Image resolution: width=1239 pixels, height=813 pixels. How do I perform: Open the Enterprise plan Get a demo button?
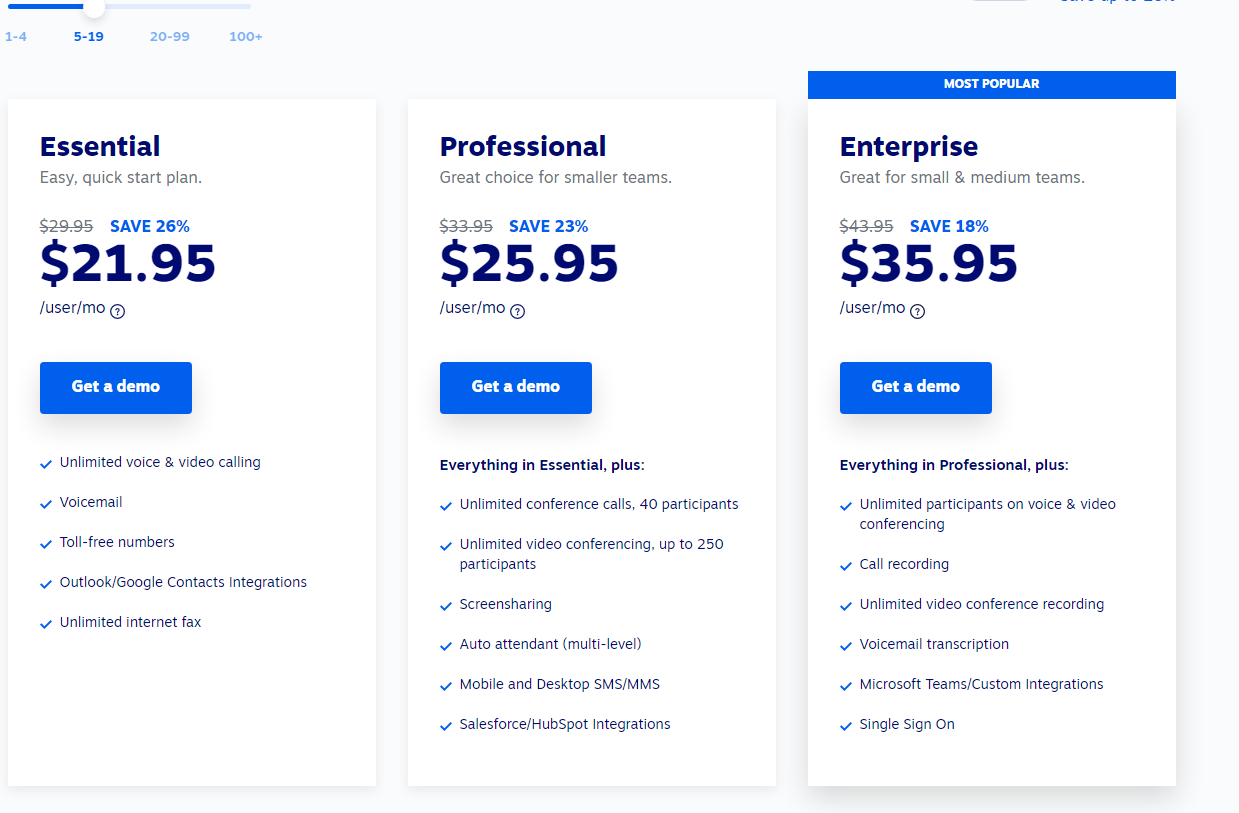(916, 388)
